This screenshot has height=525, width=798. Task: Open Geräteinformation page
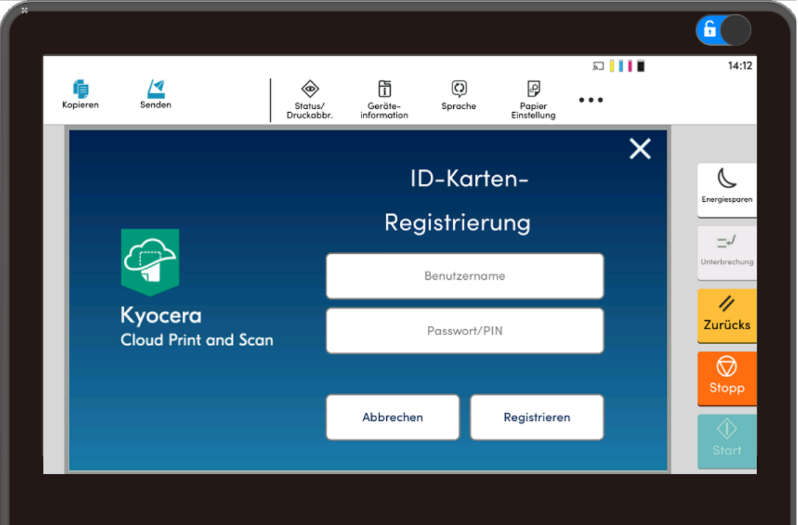[x=384, y=100]
